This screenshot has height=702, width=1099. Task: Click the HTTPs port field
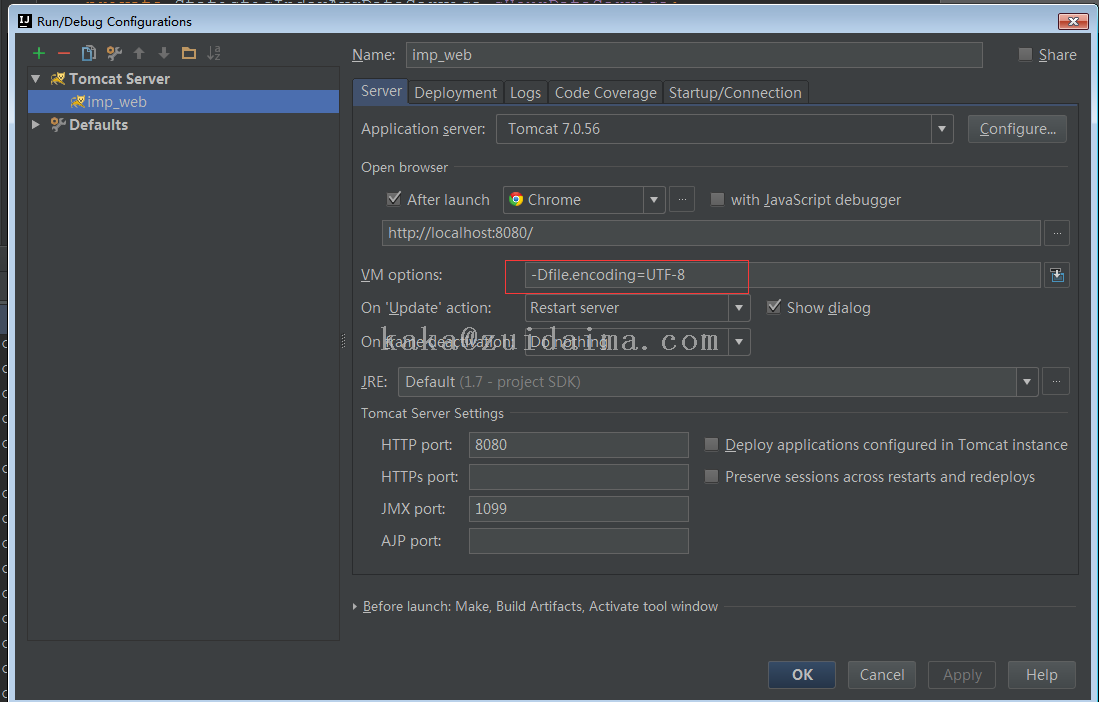point(578,477)
